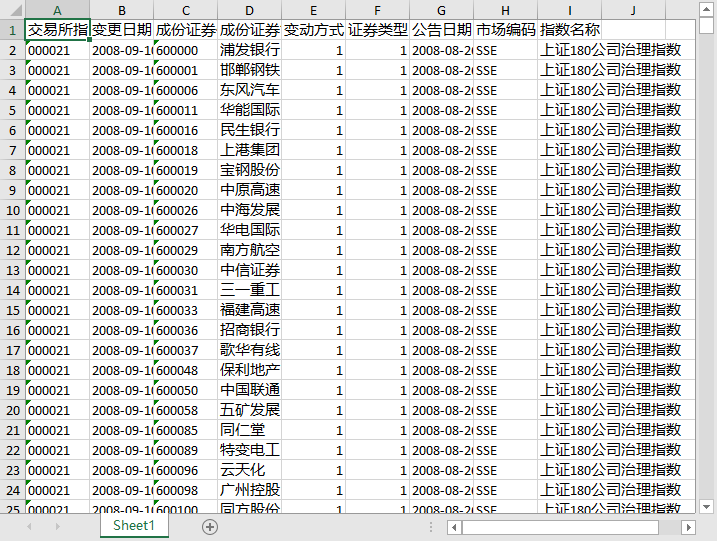Click cell containing 东风汽车
717x541 pixels.
pyautogui.click(x=250, y=90)
